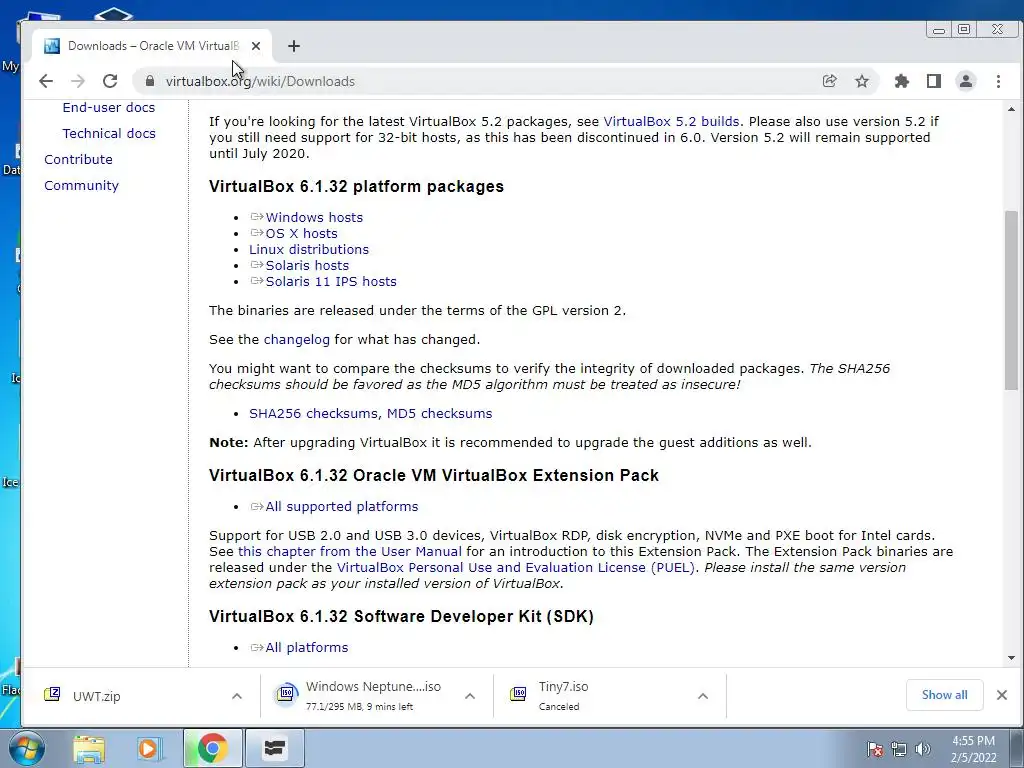Screen dimensions: 1024x768
Task: Go back with the browser back arrow
Action: (46, 81)
